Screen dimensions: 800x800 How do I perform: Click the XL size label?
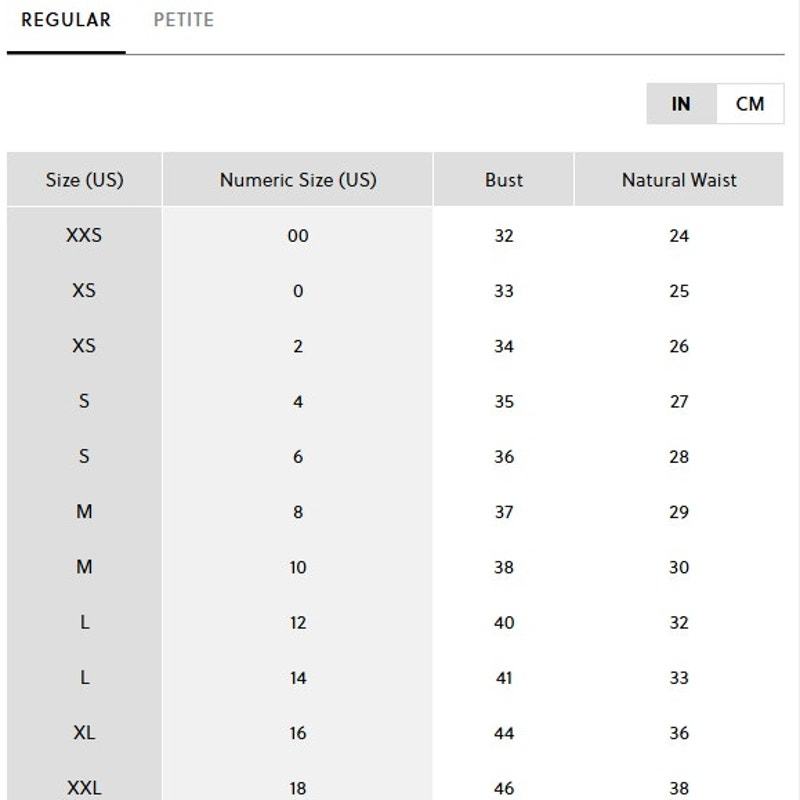pyautogui.click(x=84, y=733)
